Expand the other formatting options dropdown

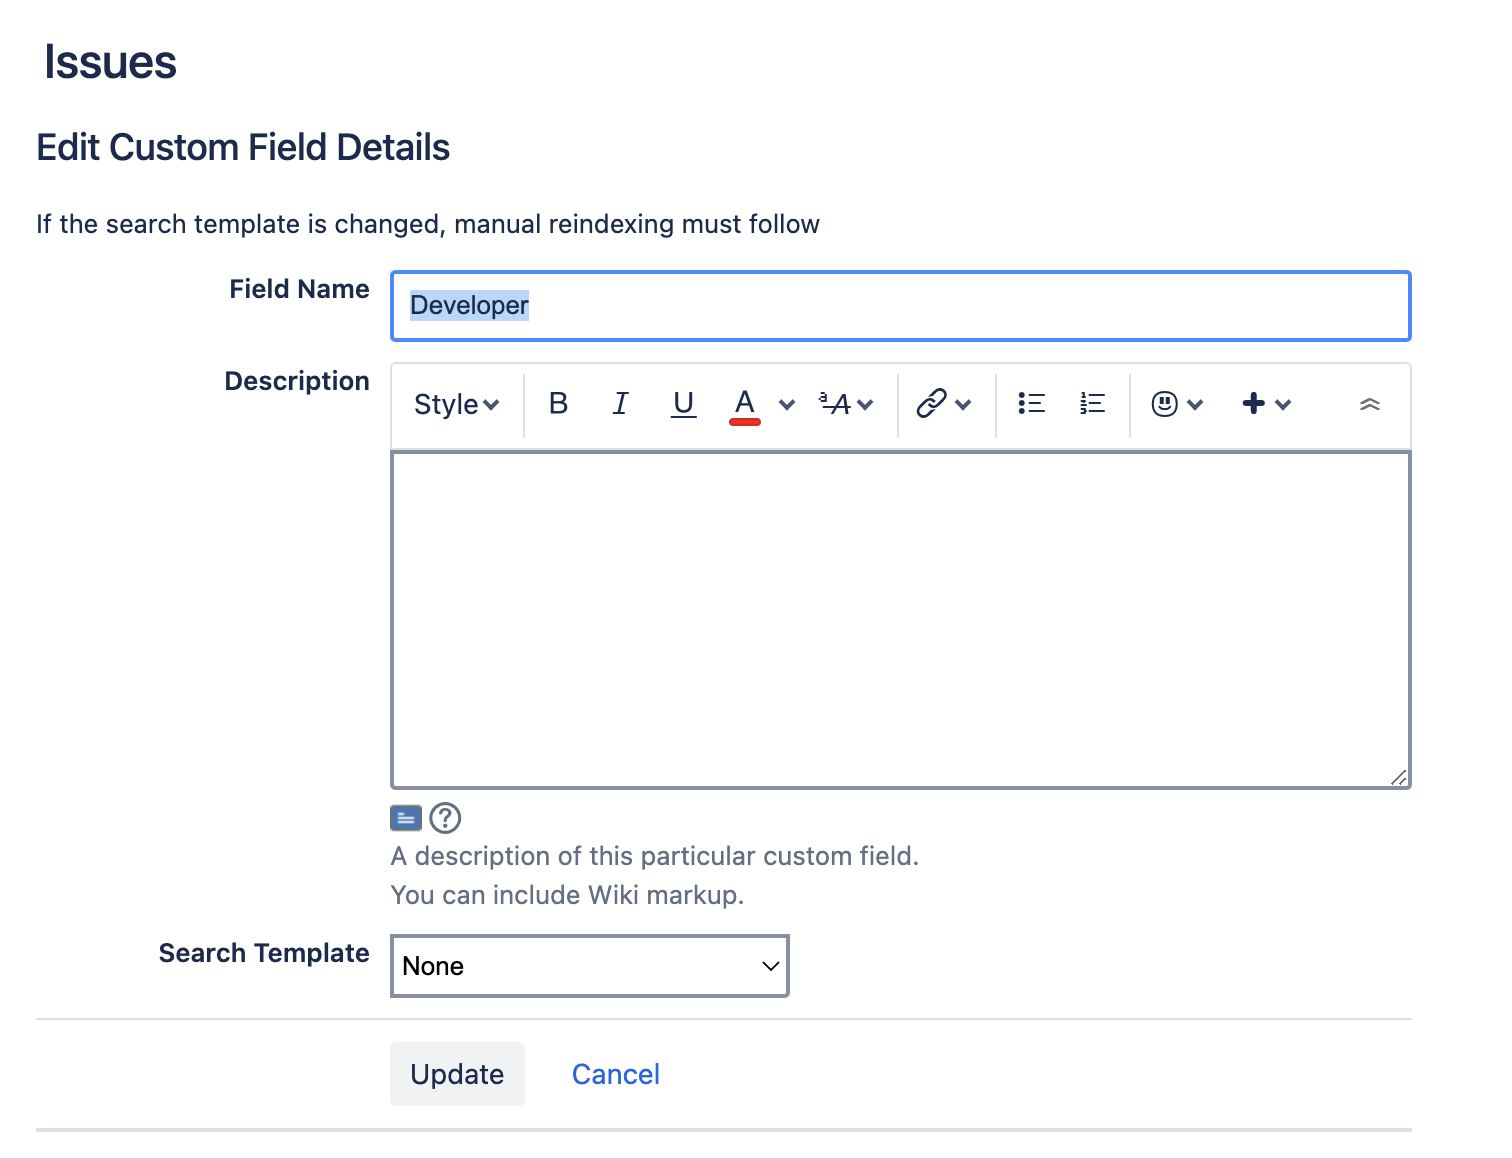pyautogui.click(x=846, y=404)
